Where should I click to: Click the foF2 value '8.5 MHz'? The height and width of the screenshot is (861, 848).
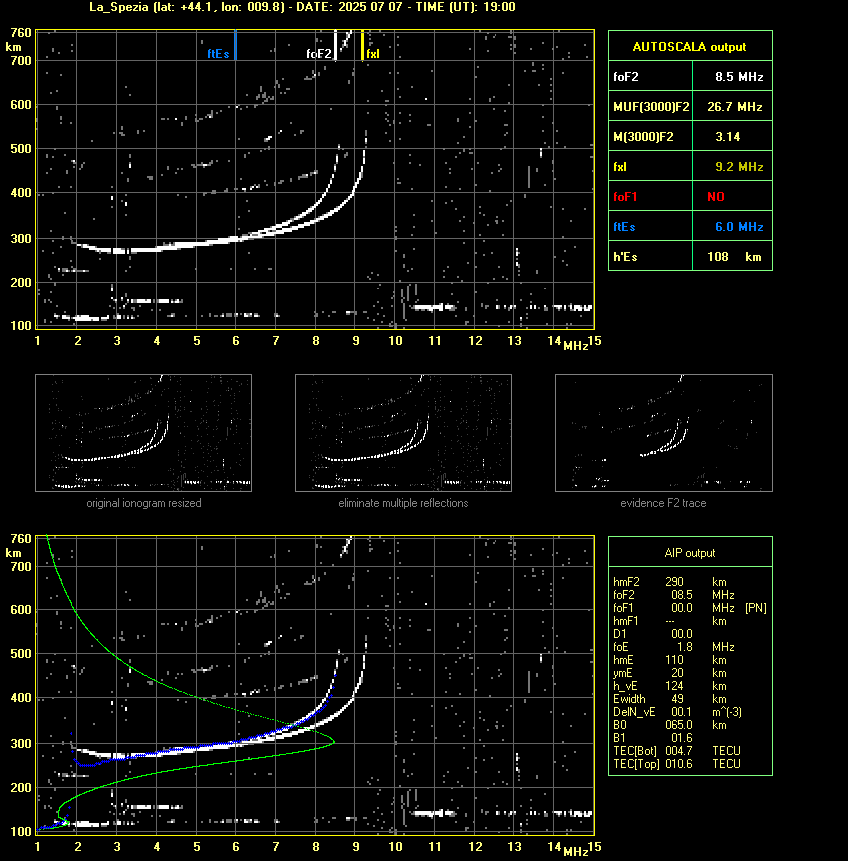(x=739, y=77)
